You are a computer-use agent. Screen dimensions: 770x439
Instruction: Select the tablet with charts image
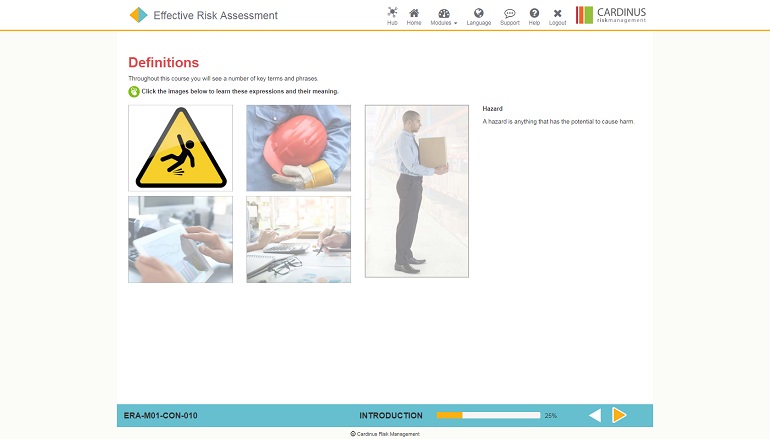pyautogui.click(x=180, y=240)
